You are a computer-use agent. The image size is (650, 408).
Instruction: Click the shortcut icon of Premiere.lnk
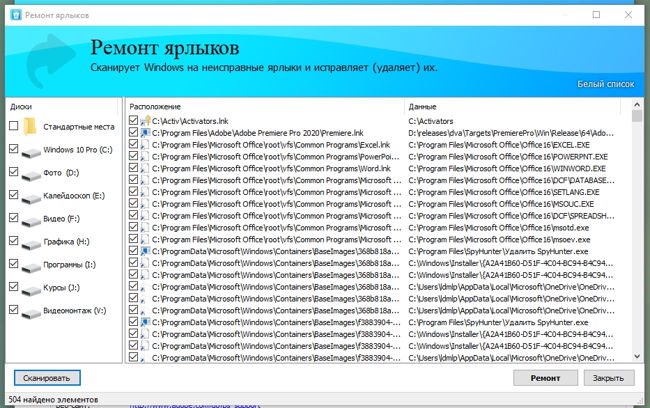tap(145, 133)
